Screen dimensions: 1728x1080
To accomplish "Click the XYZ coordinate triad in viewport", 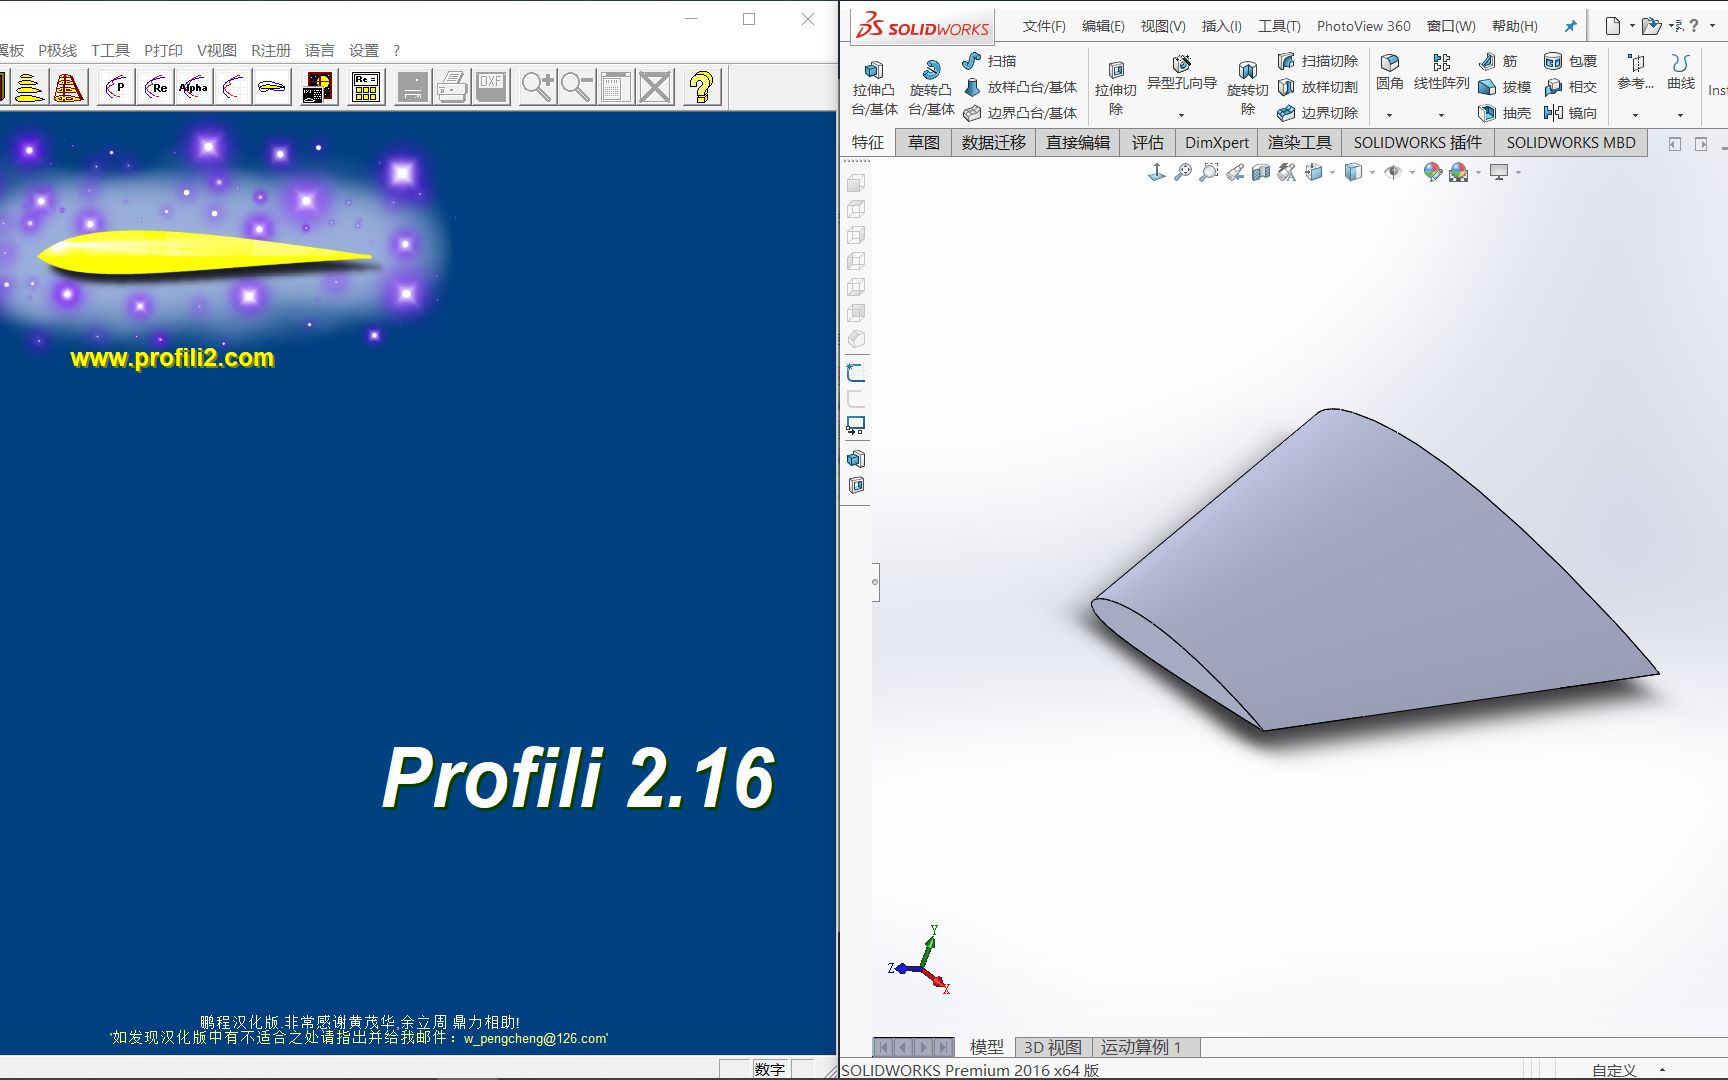I will click(x=920, y=960).
